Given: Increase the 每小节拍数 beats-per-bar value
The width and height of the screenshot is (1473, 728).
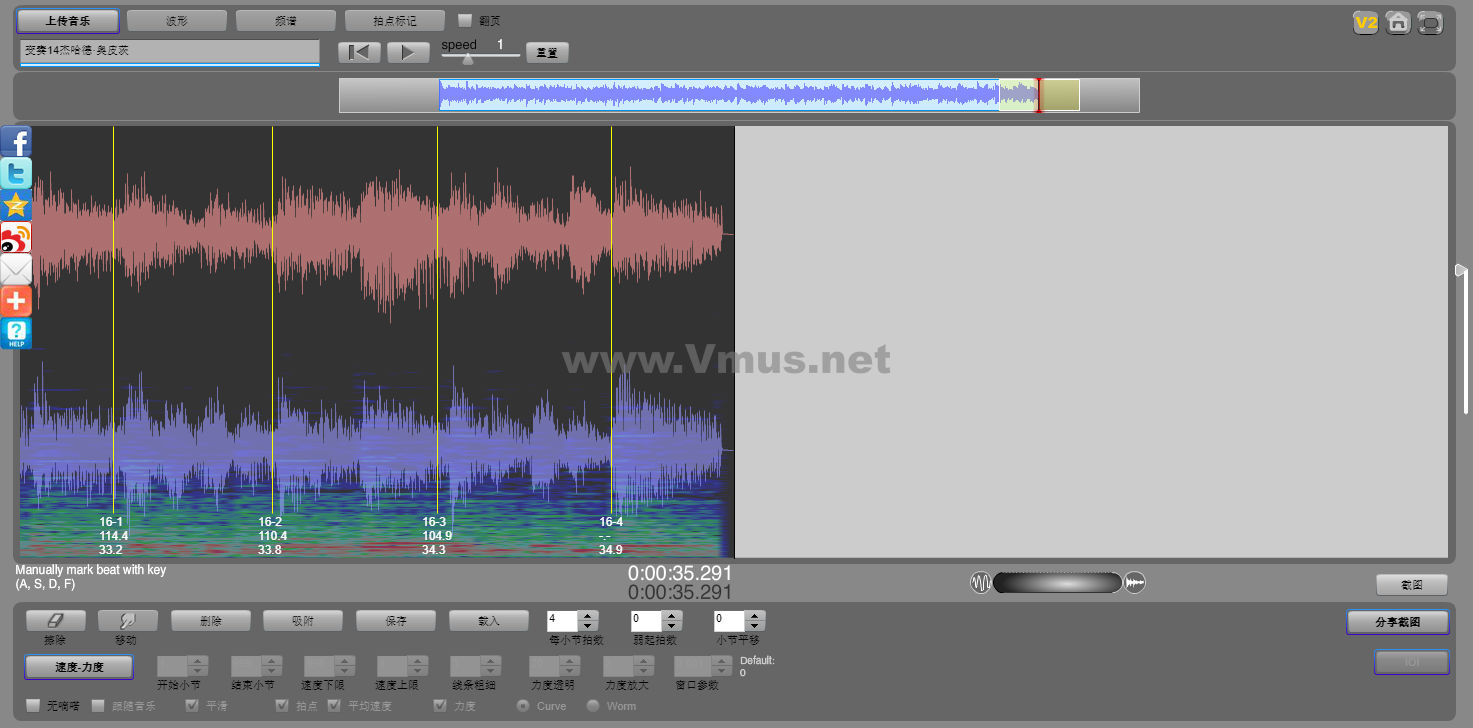Looking at the screenshot, I should [x=588, y=616].
